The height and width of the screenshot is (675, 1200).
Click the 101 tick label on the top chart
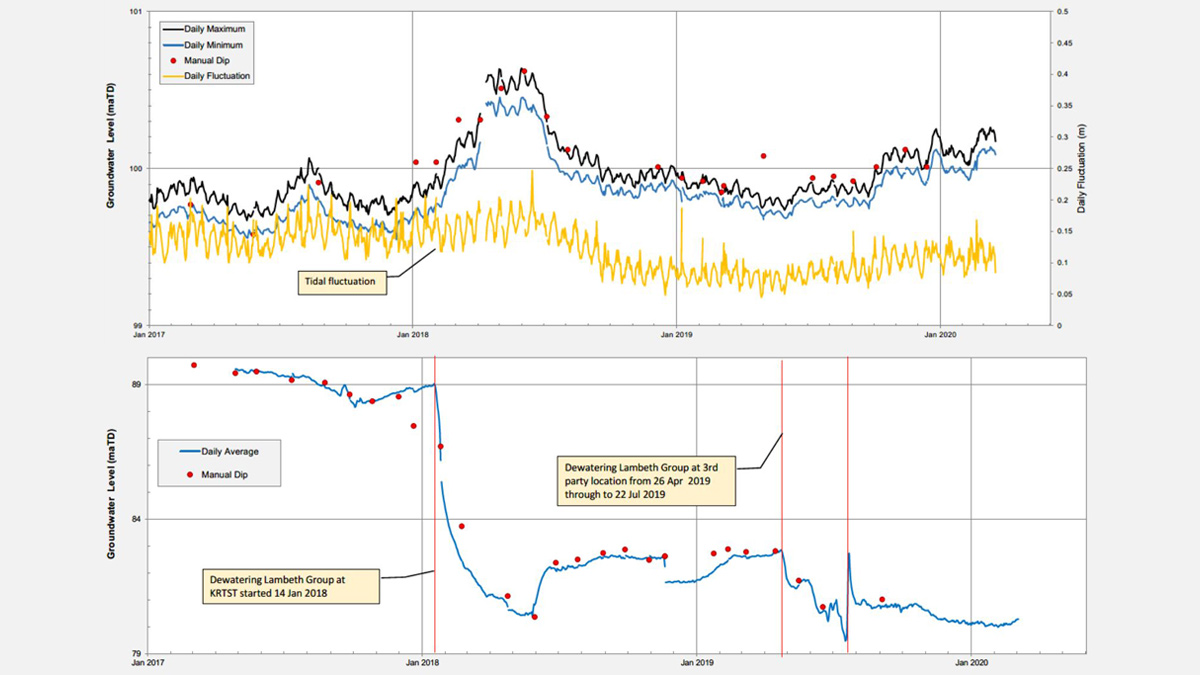click(x=134, y=12)
